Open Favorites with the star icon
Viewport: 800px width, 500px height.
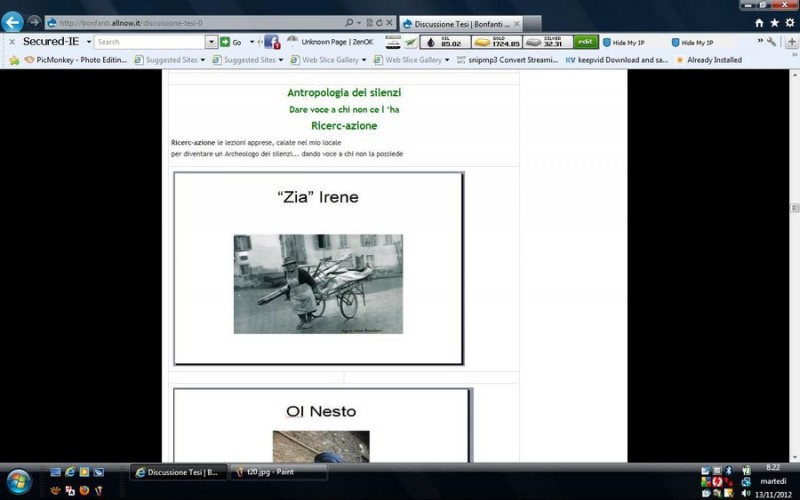(774, 22)
